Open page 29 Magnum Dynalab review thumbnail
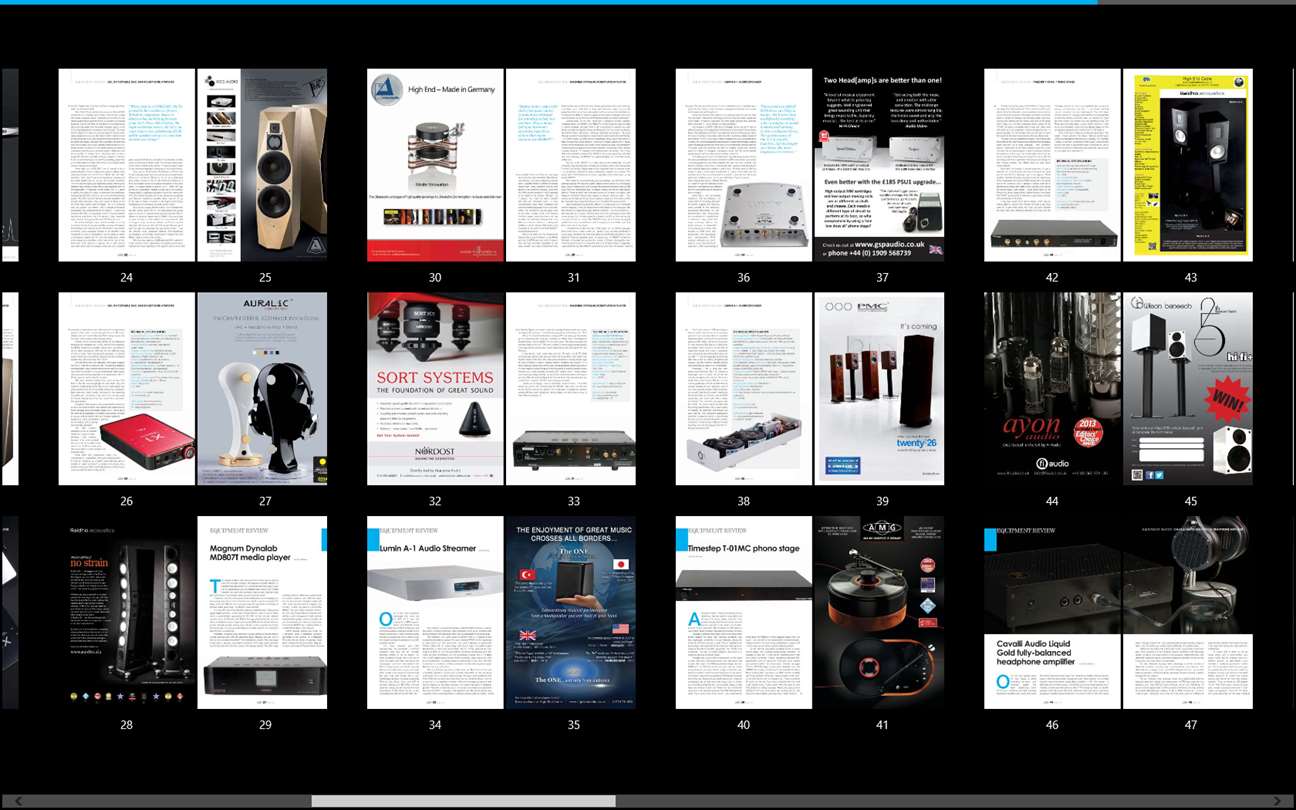1296x810 pixels. 262,613
